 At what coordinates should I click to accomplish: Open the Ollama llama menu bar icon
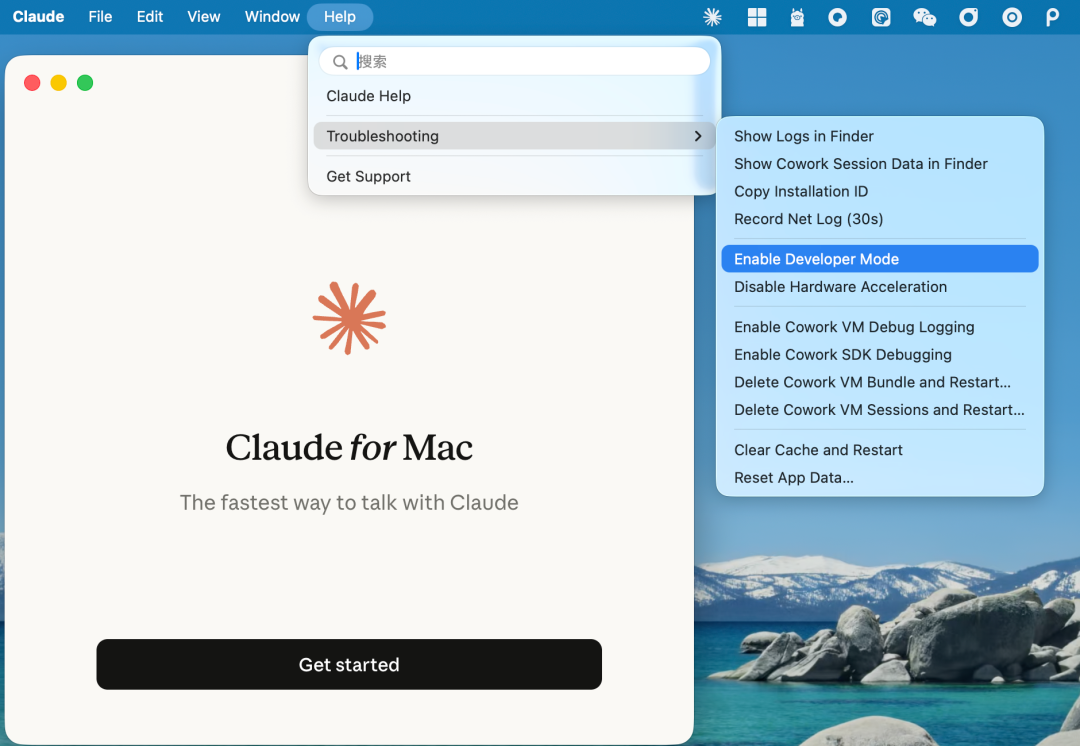797,17
